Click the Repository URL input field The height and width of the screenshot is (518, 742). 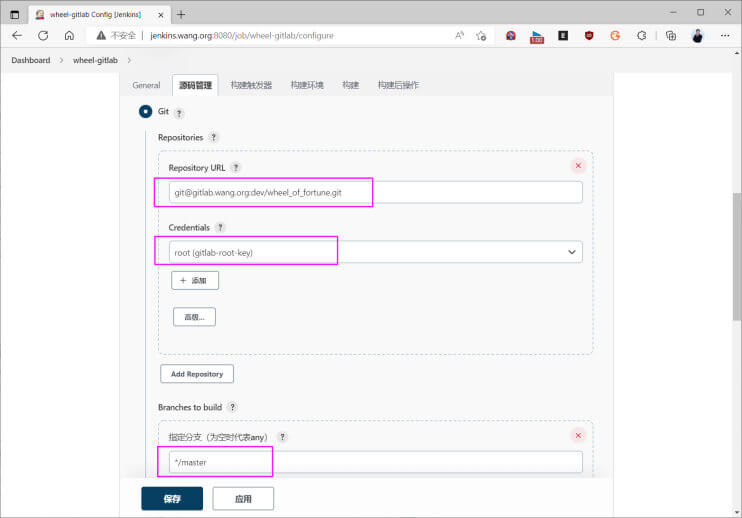coord(376,193)
